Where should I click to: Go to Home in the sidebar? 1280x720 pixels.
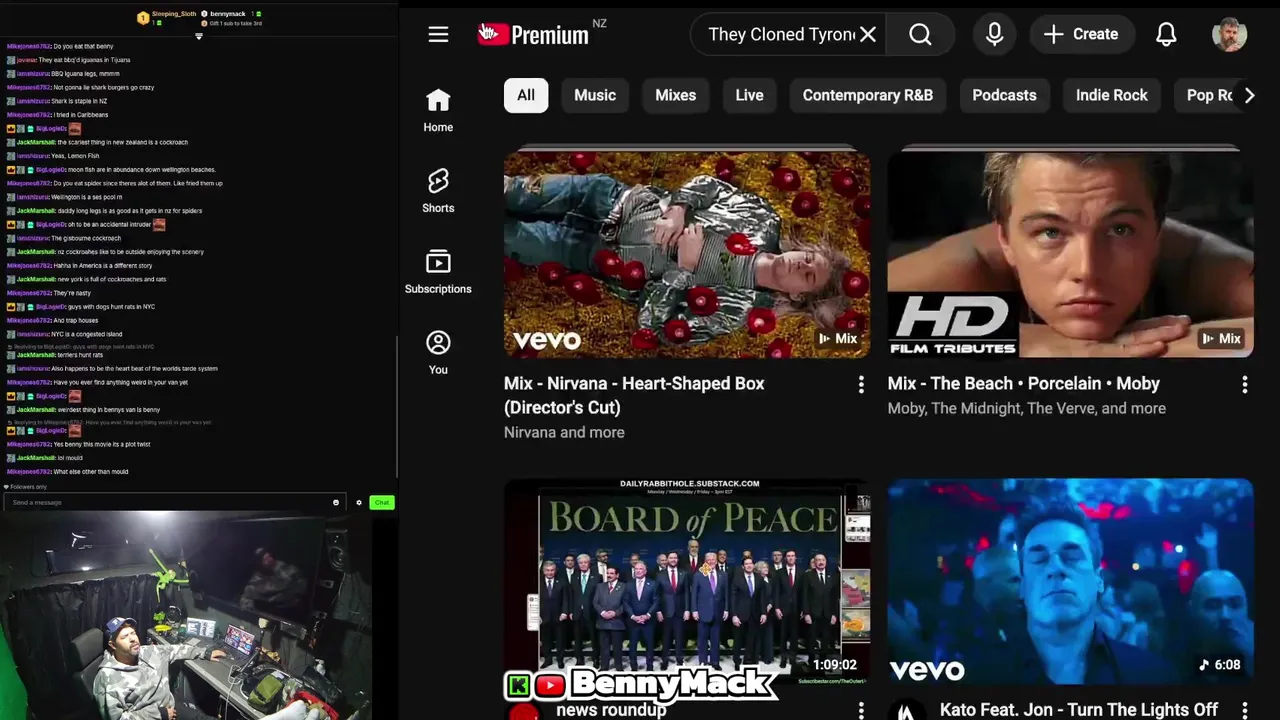pos(438,110)
